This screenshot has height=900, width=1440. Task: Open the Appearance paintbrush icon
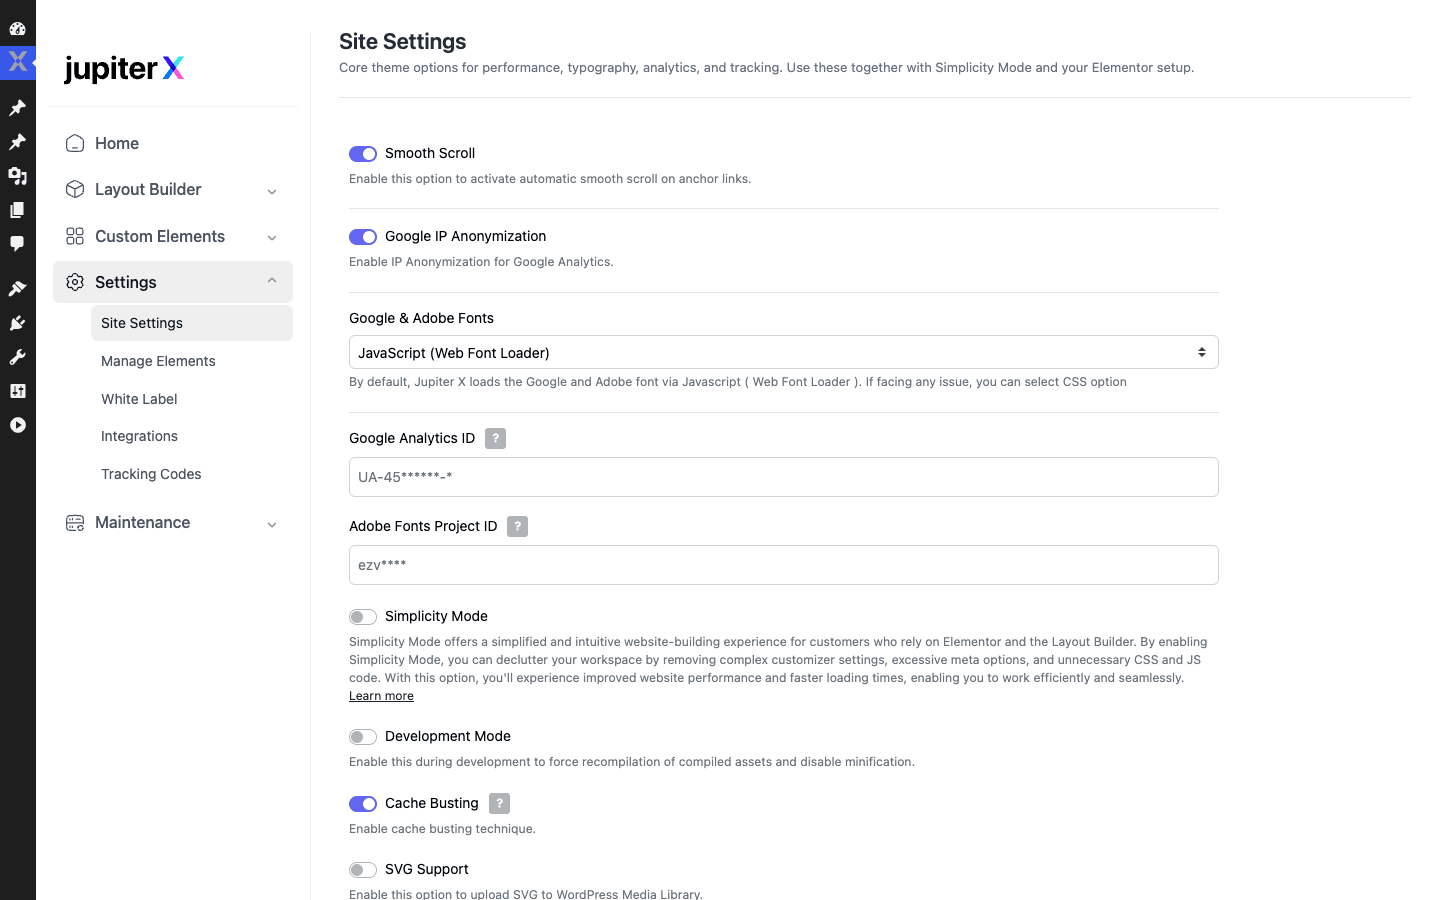[17, 289]
